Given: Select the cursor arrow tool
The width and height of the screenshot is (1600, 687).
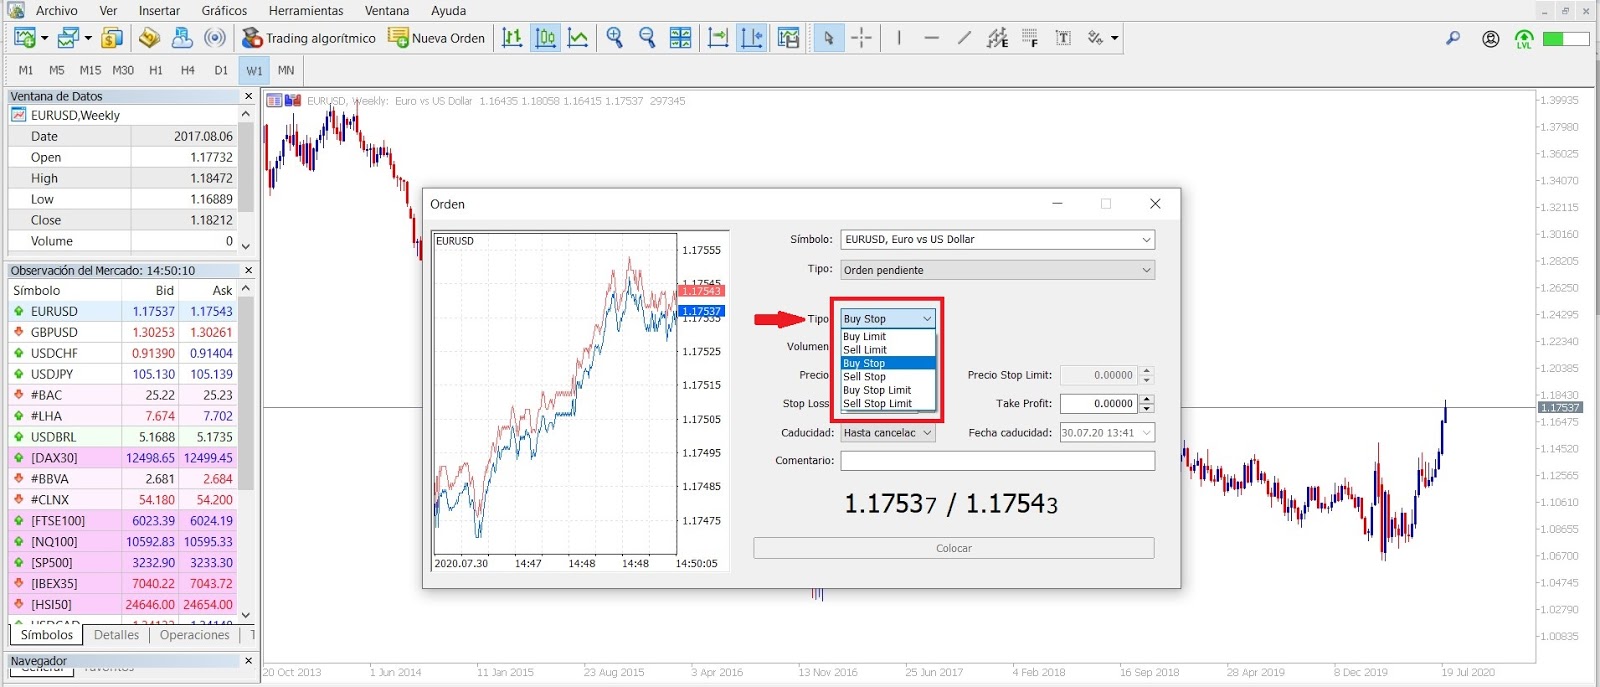Looking at the screenshot, I should (x=828, y=38).
